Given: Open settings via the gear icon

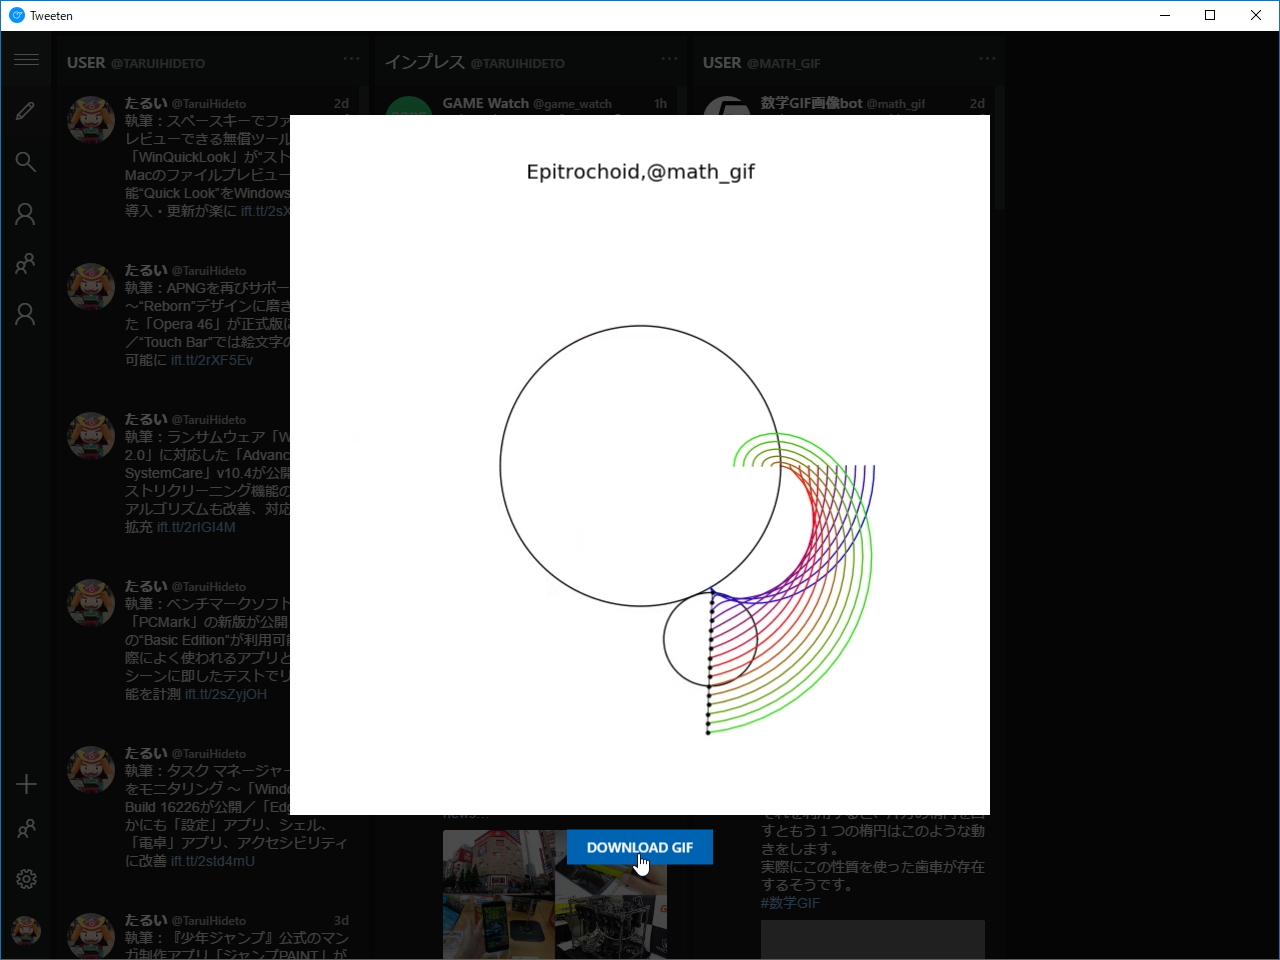Looking at the screenshot, I should 26,879.
